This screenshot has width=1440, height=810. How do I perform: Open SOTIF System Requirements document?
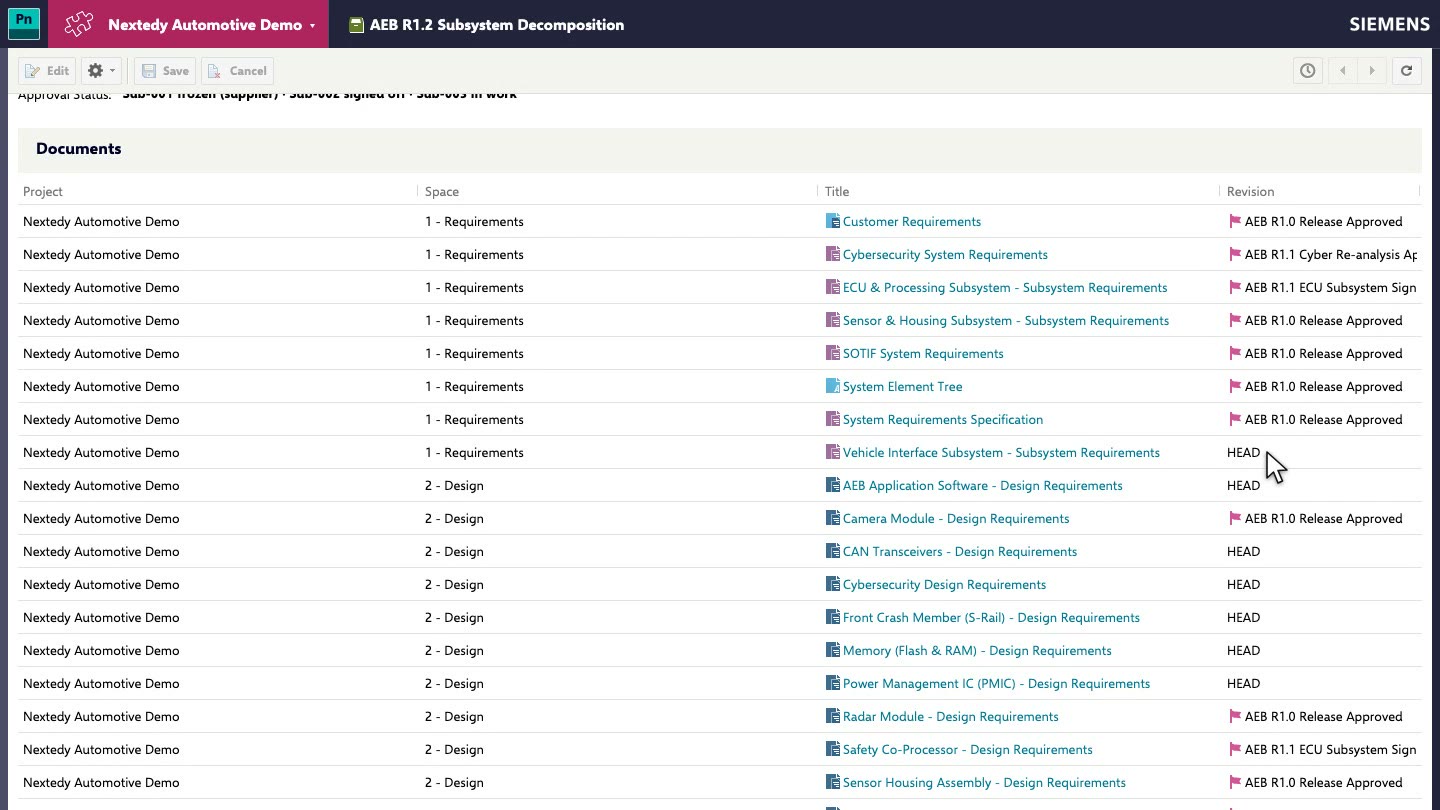(x=923, y=354)
